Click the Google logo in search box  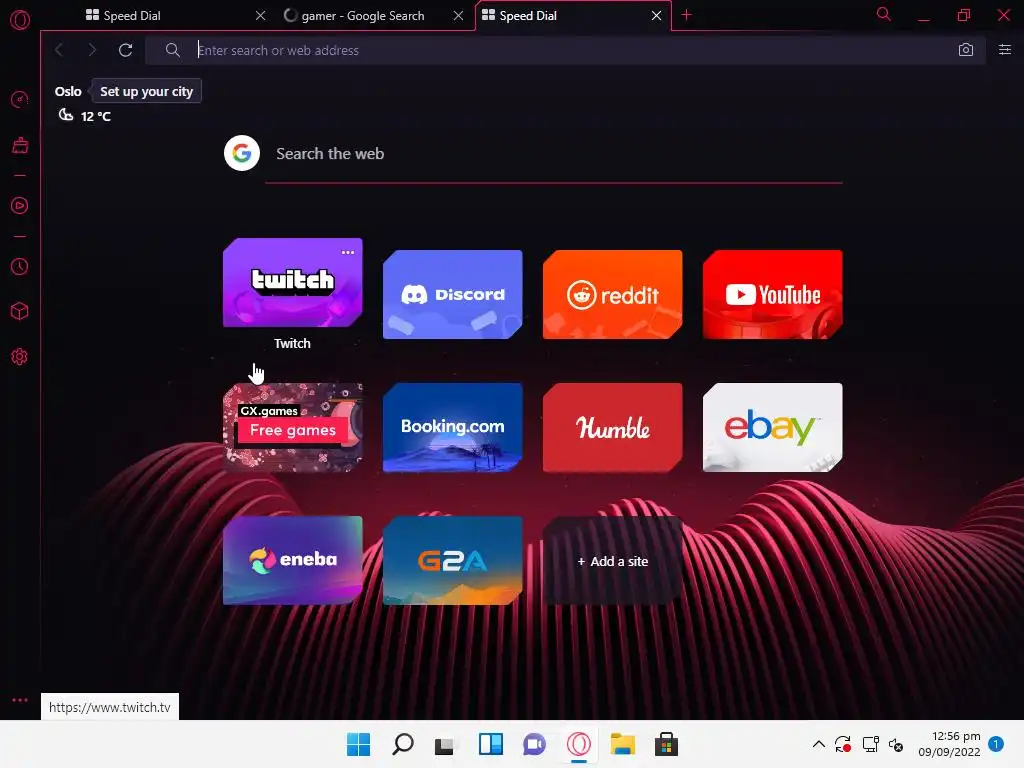pyautogui.click(x=242, y=153)
